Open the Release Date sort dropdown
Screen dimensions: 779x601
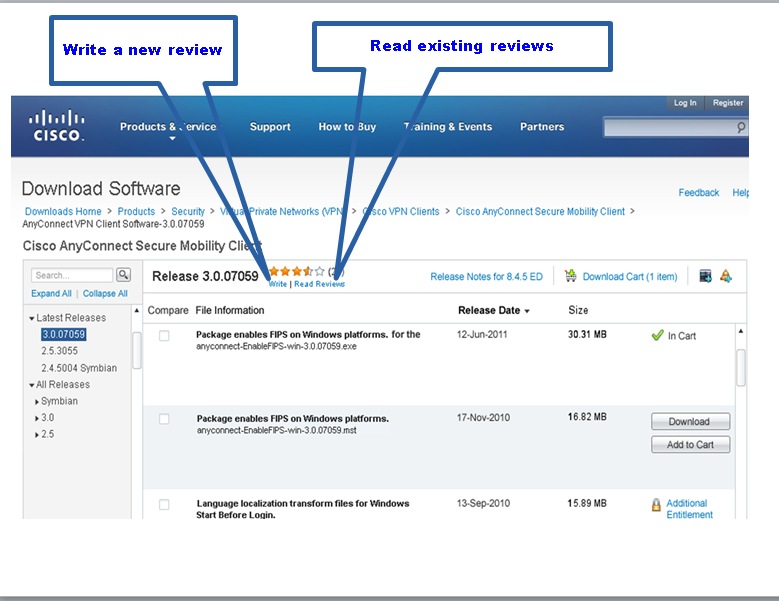point(527,311)
